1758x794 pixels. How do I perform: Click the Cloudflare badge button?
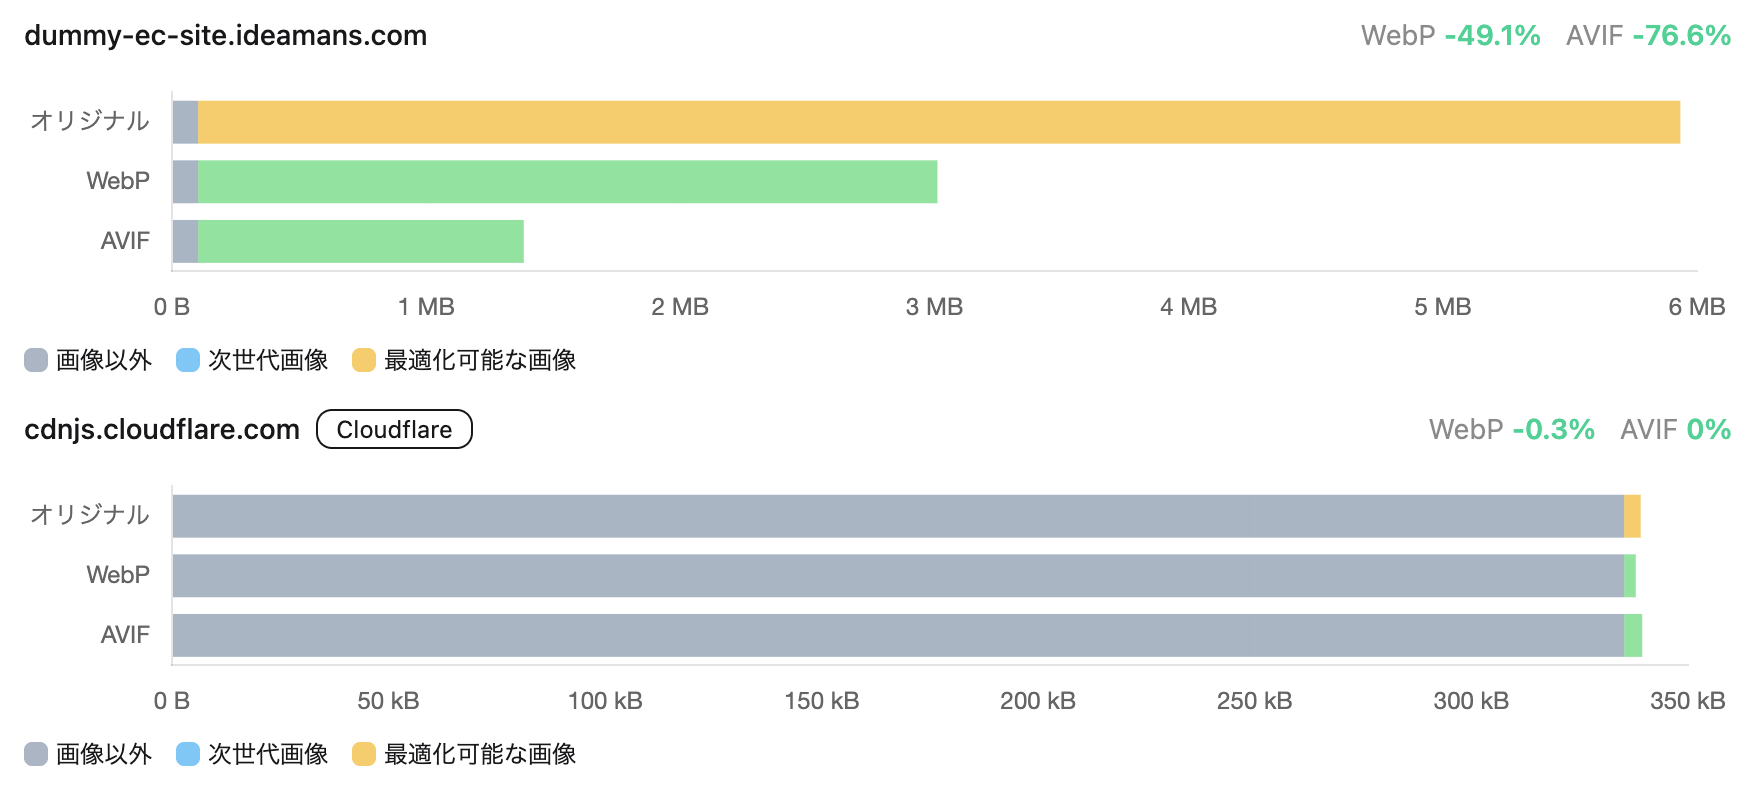click(x=394, y=429)
